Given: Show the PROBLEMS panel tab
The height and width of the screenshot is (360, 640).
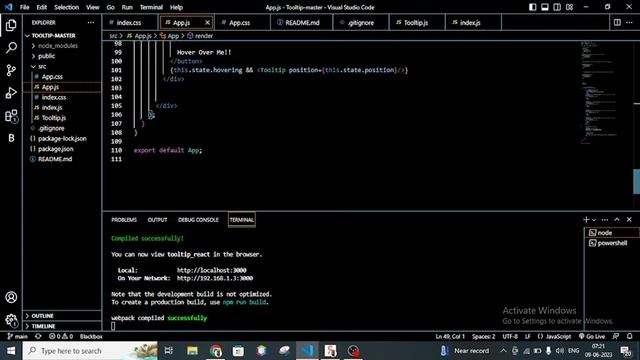Looking at the screenshot, I should pos(124,220).
